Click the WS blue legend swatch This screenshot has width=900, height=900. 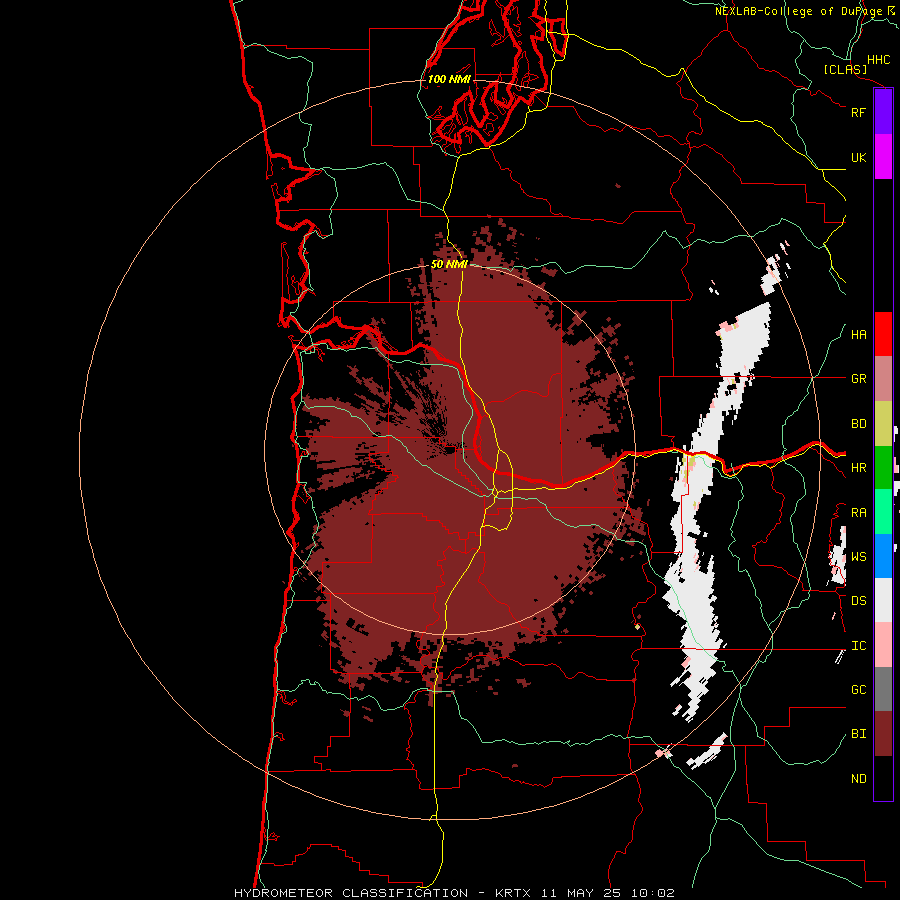(x=883, y=556)
